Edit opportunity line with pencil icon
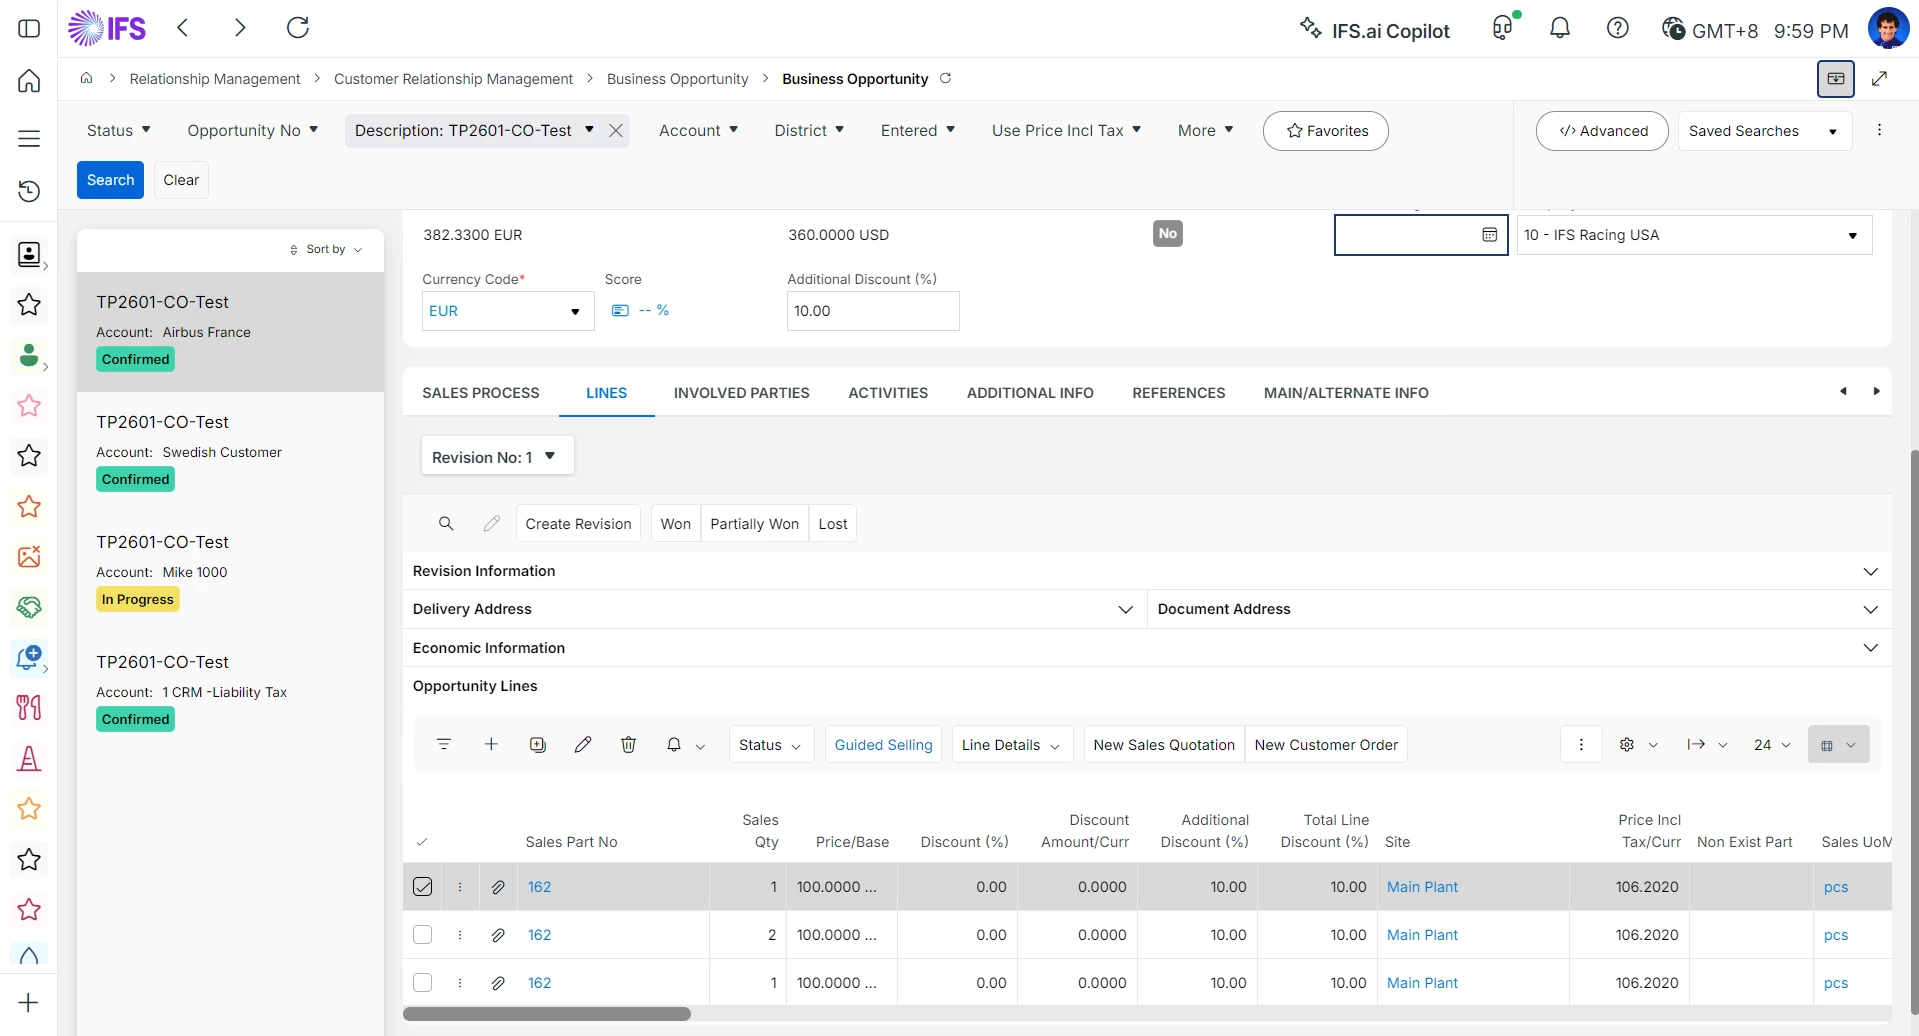This screenshot has width=1919, height=1036. click(x=583, y=745)
